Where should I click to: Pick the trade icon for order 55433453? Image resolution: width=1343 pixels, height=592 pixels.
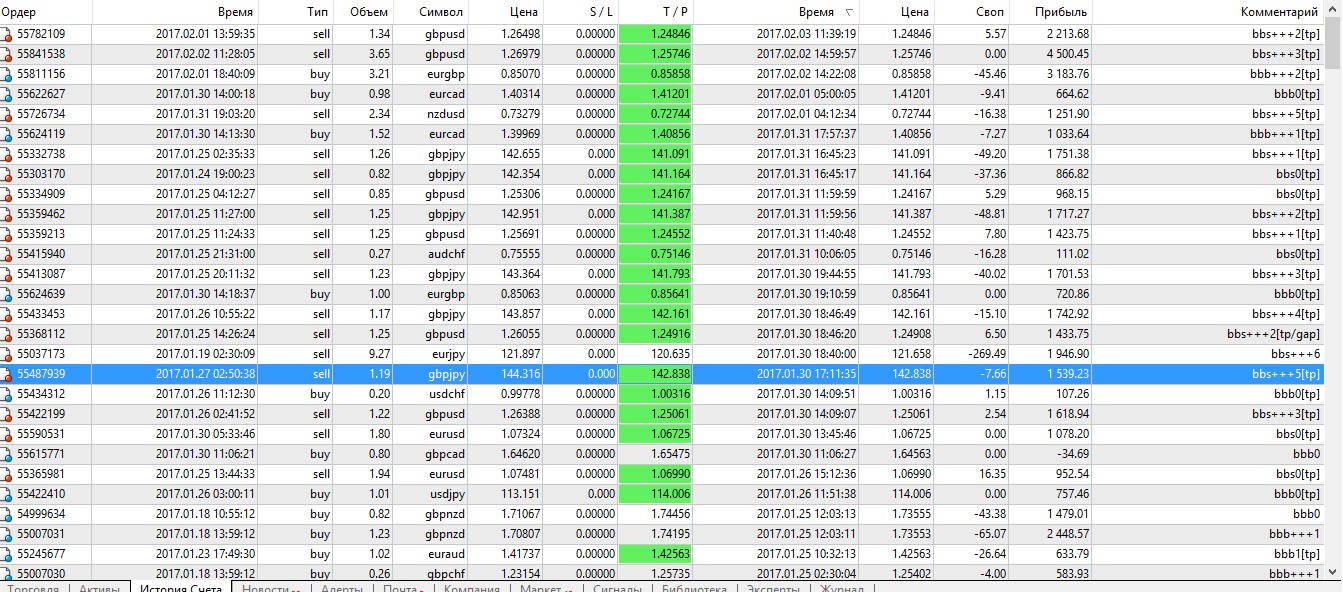coord(7,314)
